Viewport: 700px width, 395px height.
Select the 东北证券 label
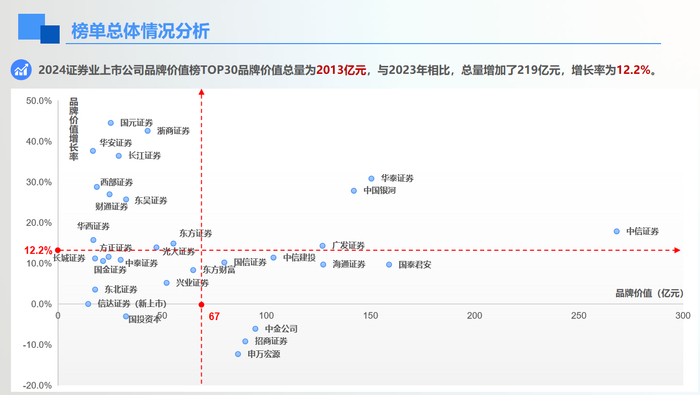(x=121, y=289)
